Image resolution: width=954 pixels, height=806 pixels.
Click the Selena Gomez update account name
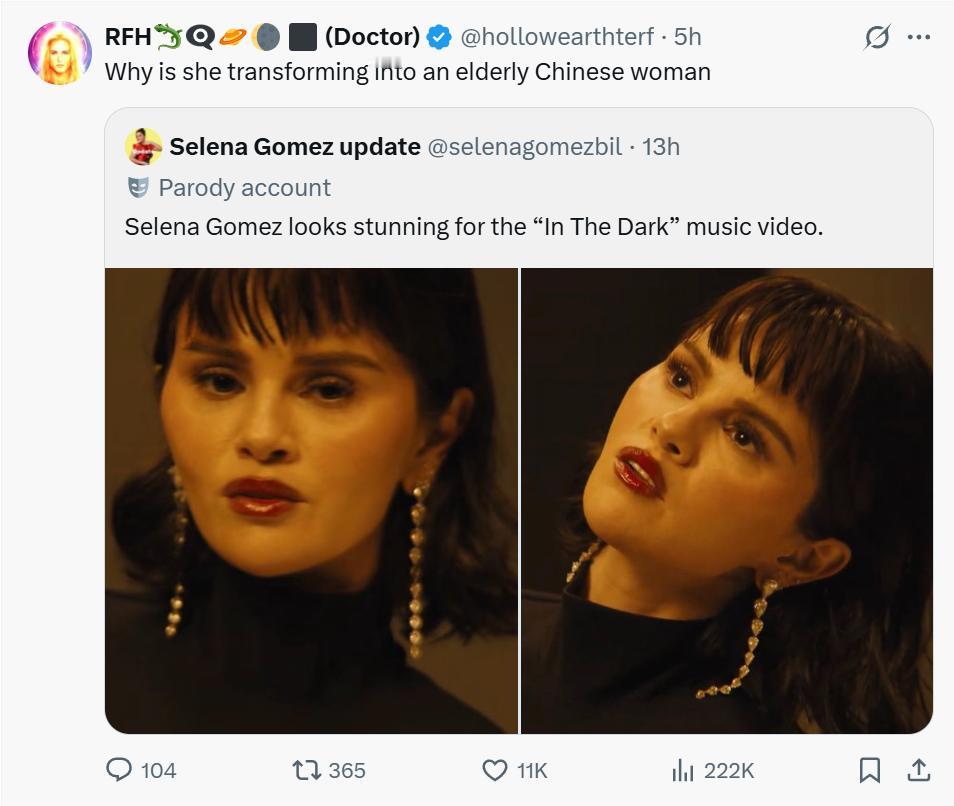(x=294, y=146)
